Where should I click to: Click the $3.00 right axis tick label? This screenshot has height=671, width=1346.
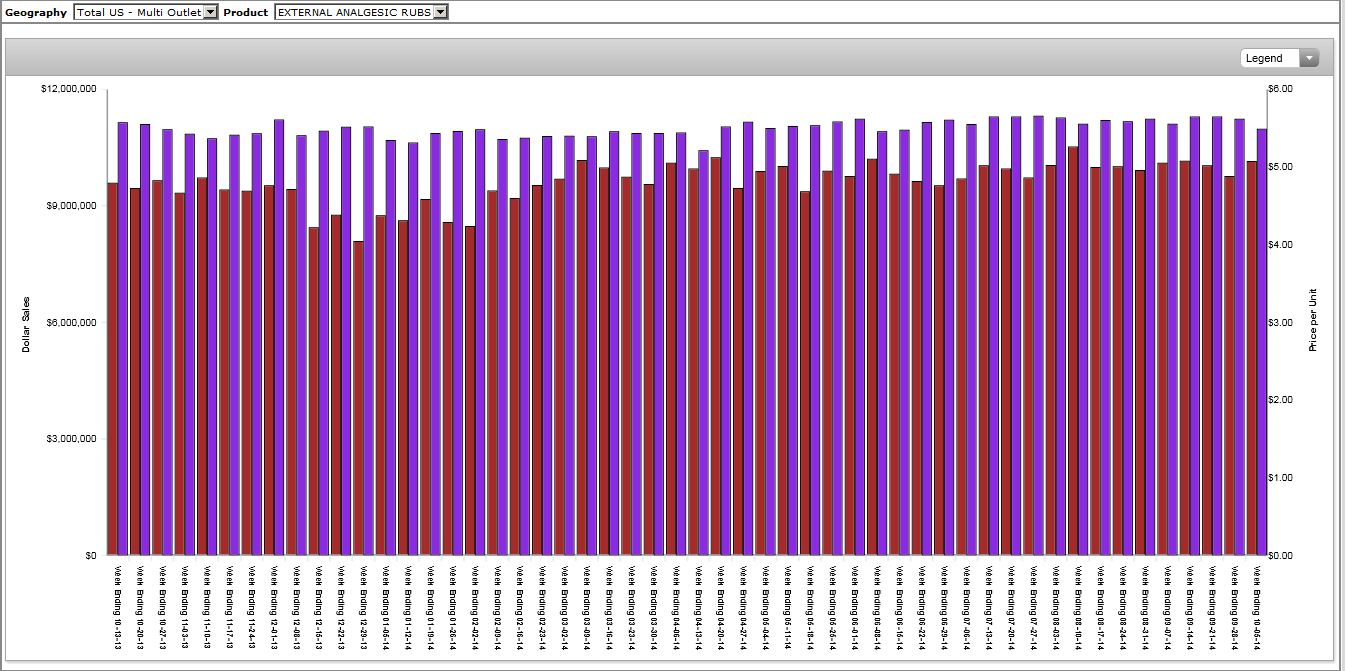pyautogui.click(x=1280, y=322)
